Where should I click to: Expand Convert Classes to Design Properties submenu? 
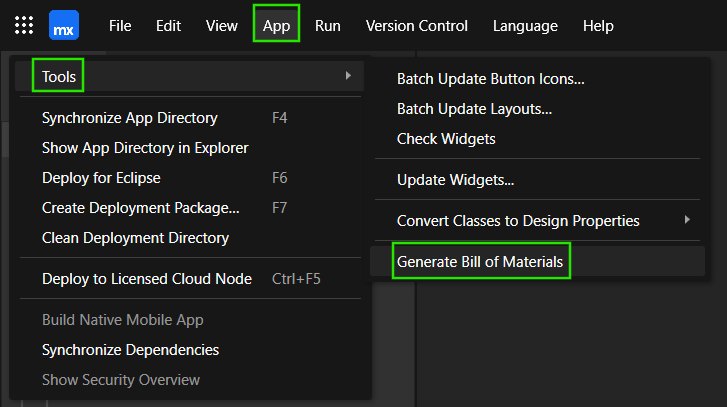coord(537,221)
